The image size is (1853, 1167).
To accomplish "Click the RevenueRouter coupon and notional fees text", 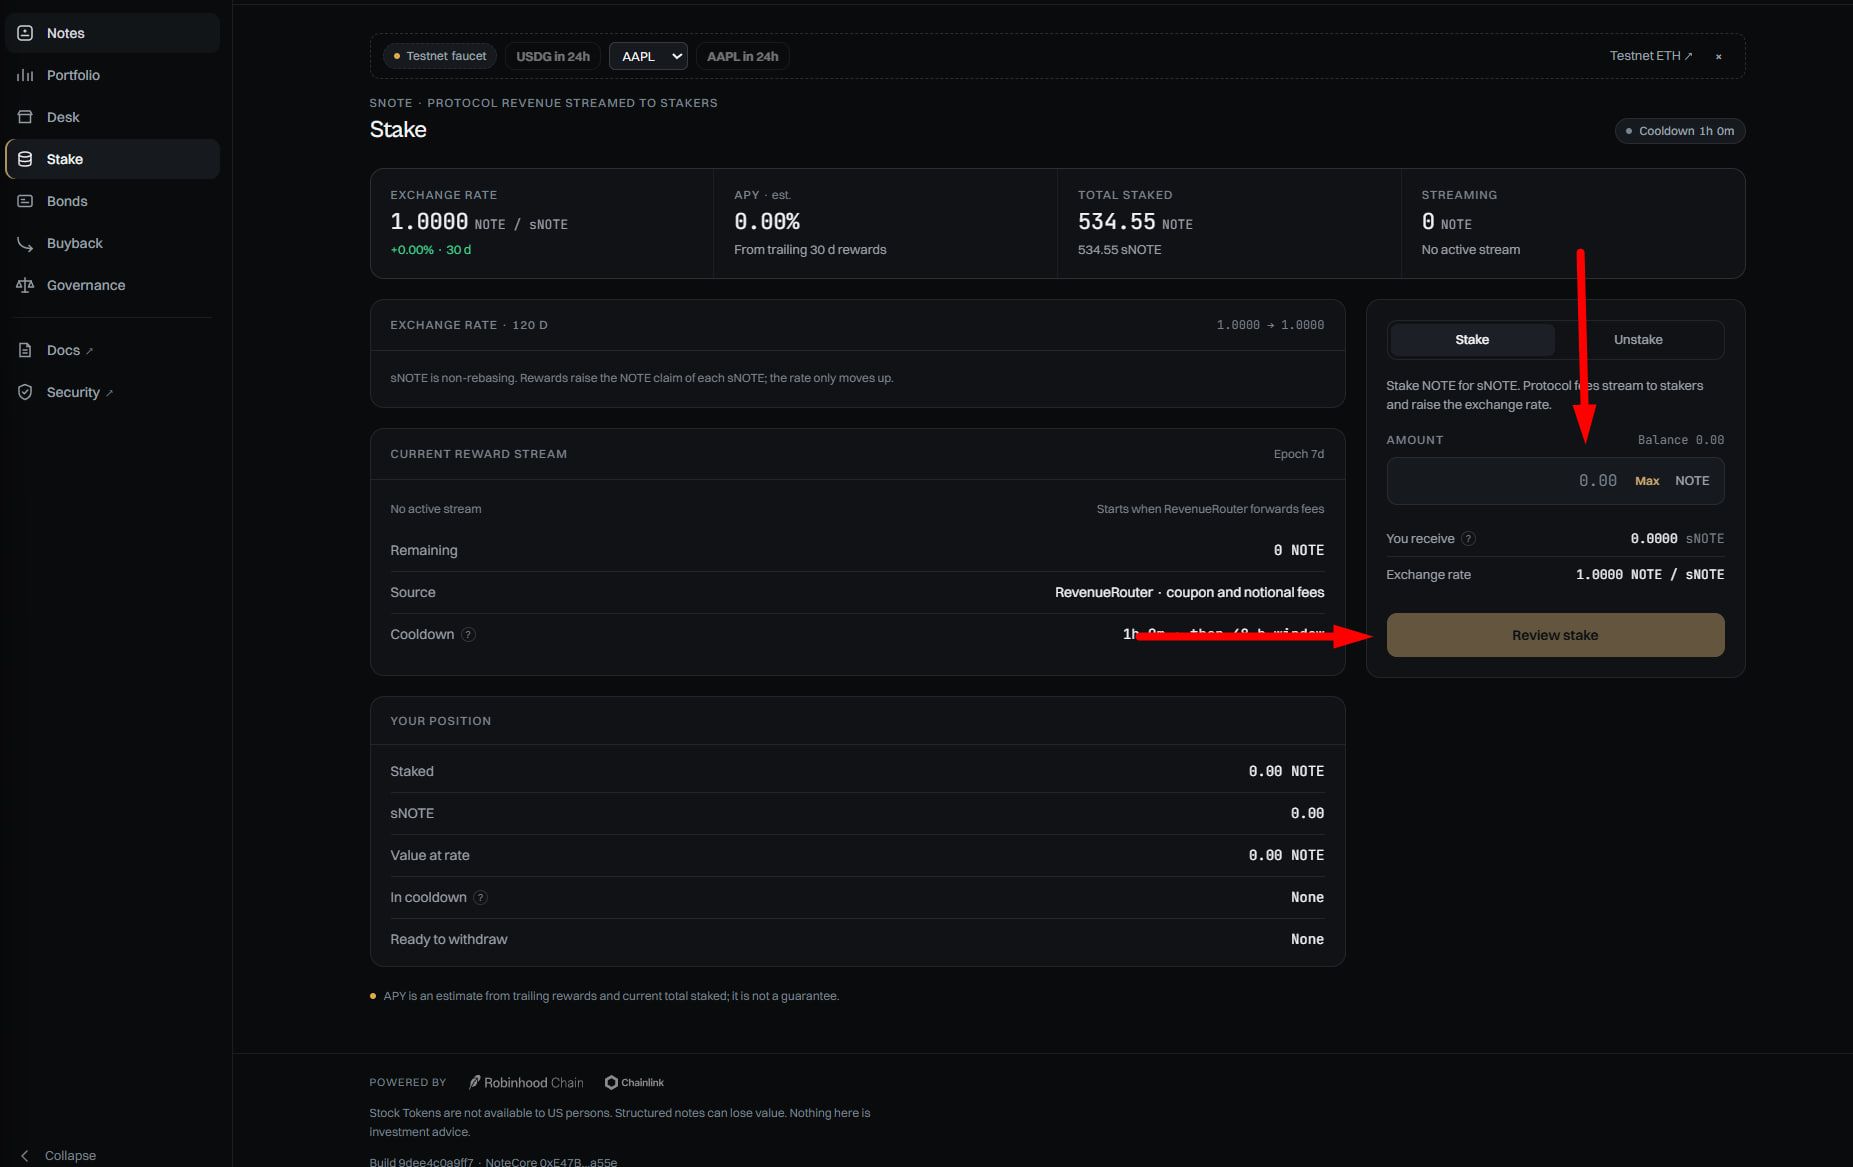I will (x=1189, y=592).
